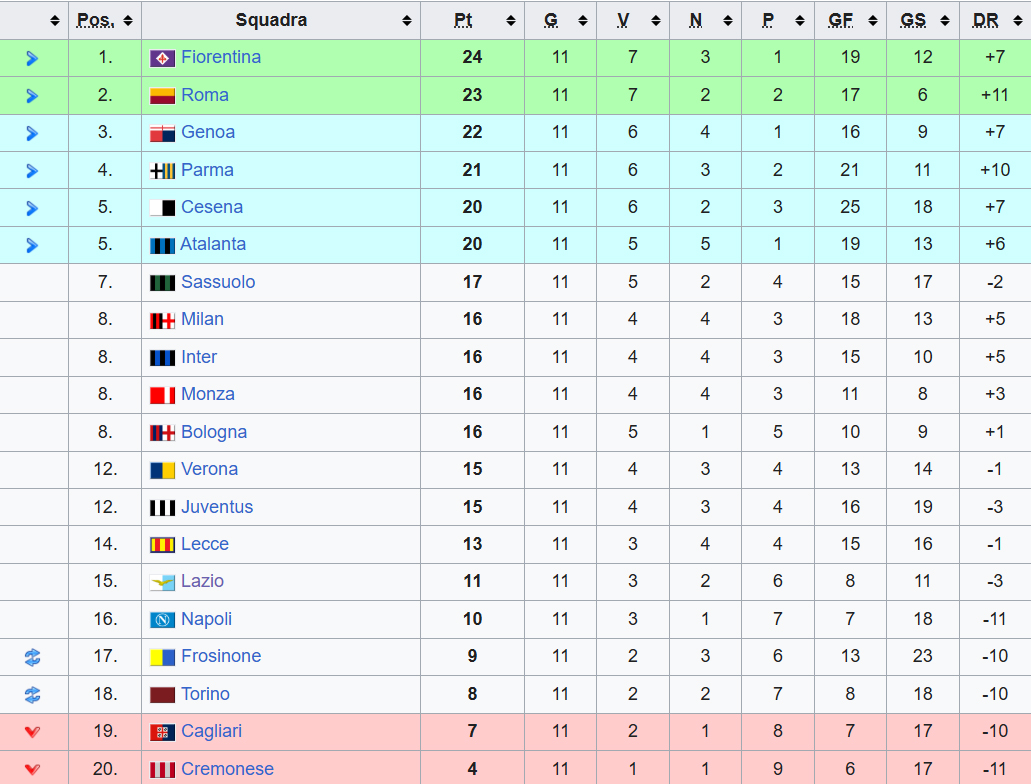Sort the table by Pt column

[x=472, y=20]
